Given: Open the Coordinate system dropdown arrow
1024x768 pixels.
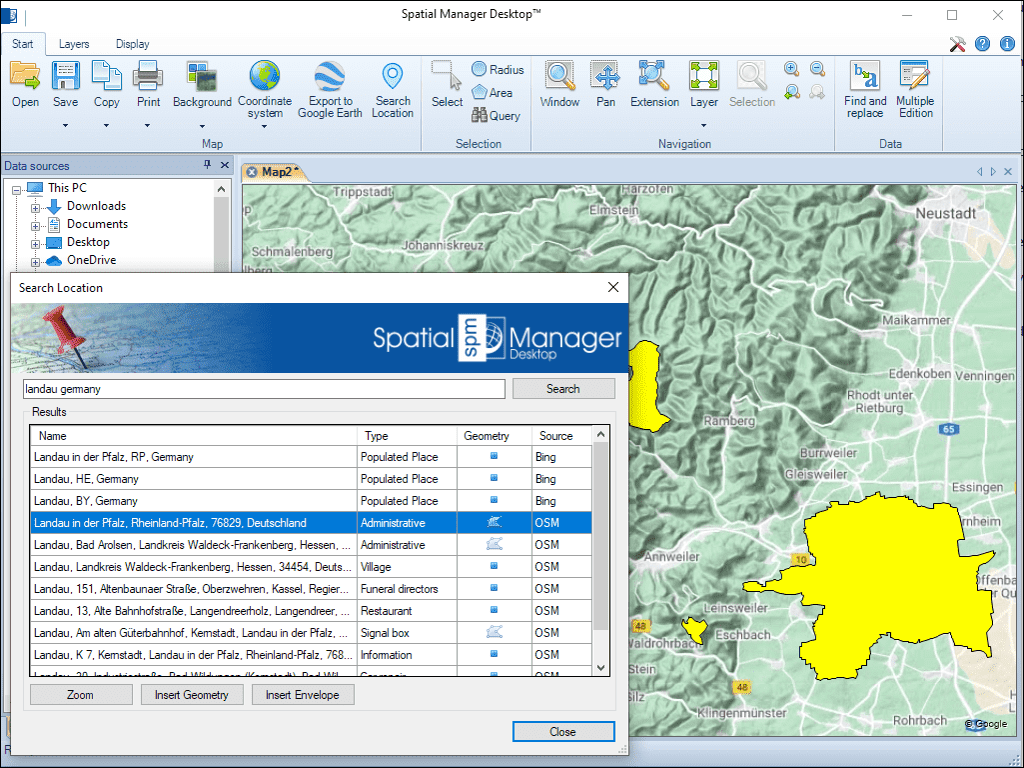Looking at the screenshot, I should click(264, 126).
